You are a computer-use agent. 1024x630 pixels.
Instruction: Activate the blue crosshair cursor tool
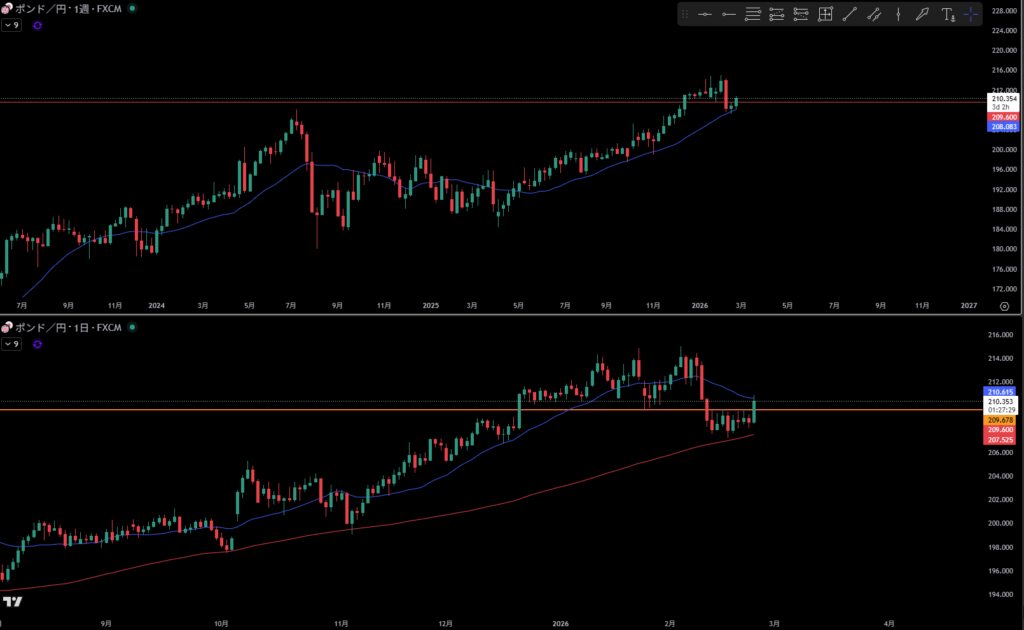(971, 14)
